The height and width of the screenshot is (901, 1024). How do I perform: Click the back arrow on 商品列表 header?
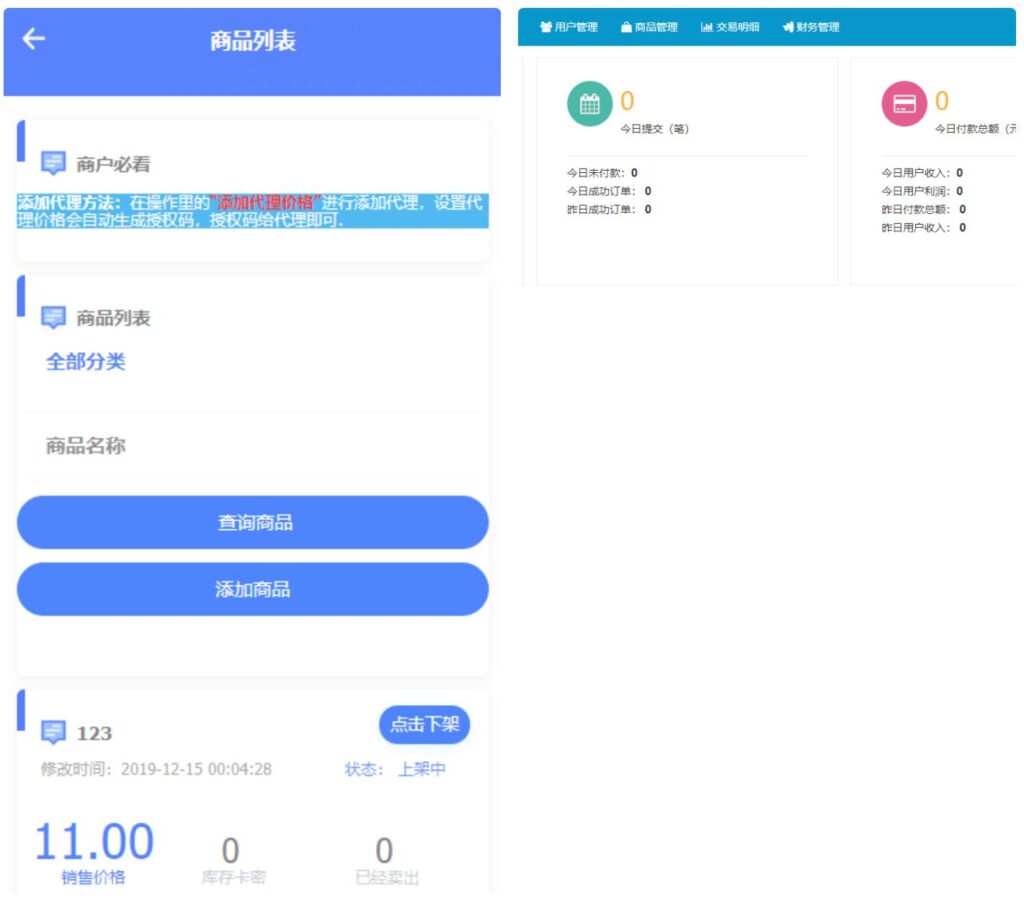(34, 39)
